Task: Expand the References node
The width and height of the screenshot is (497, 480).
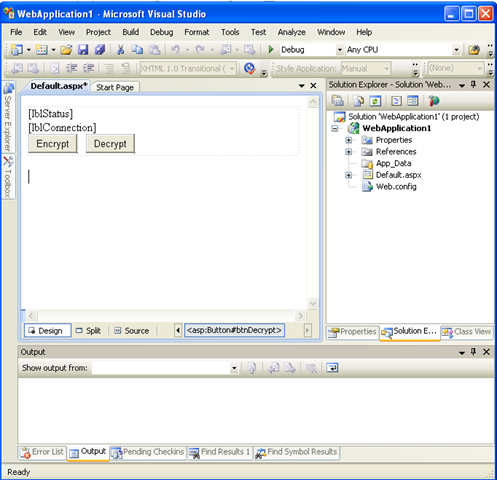Action: tap(348, 152)
